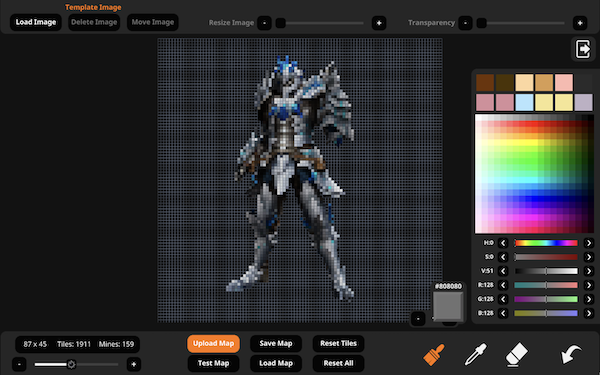Pick the dark olive-brown second swatch

(x=504, y=83)
